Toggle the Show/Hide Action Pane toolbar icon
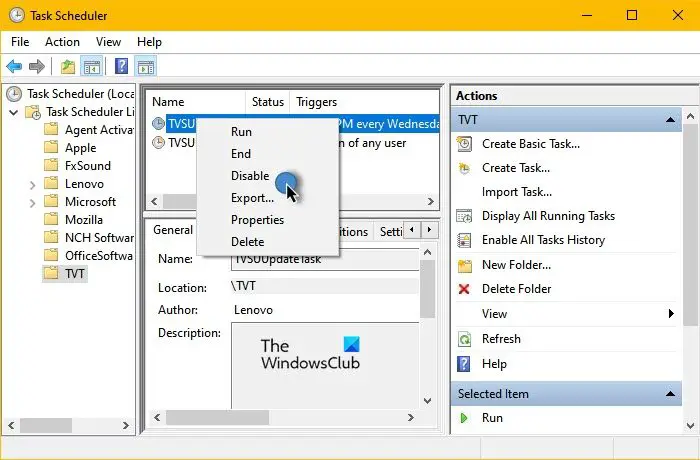The image size is (700, 460). [146, 67]
